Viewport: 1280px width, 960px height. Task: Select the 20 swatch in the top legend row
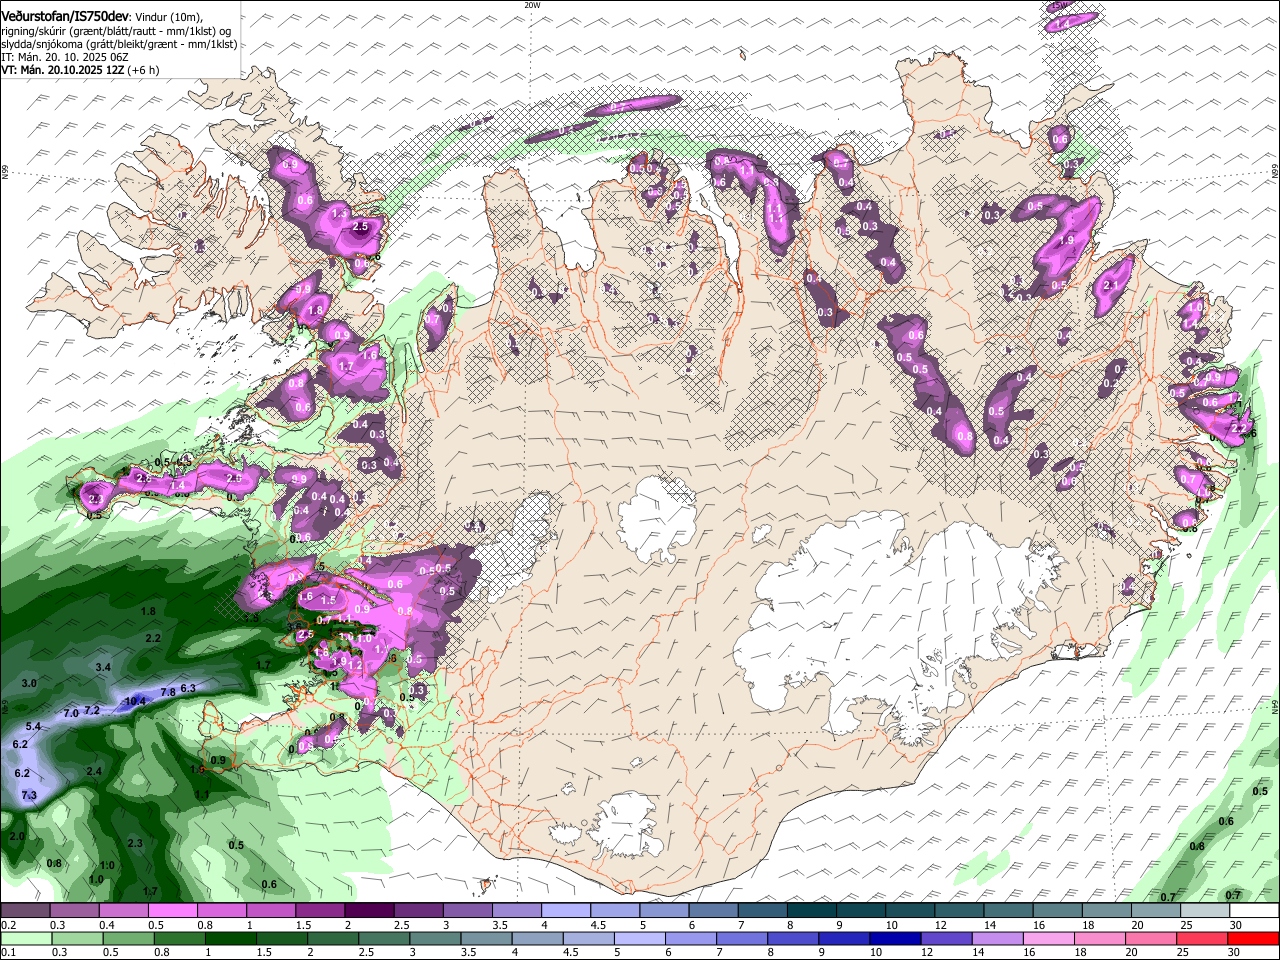[x=1156, y=911]
